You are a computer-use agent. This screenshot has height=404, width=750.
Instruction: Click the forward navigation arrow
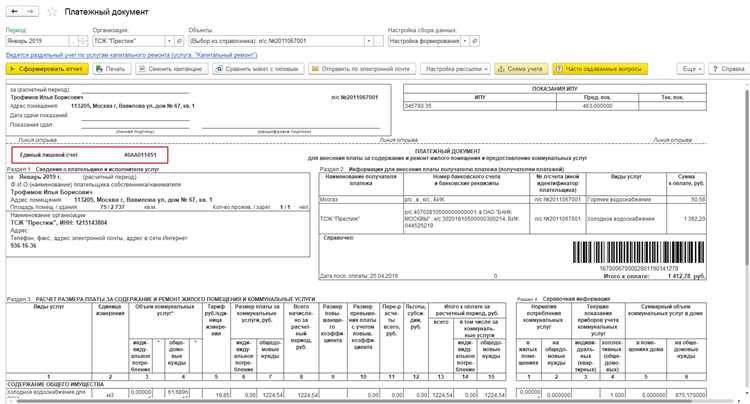tap(31, 10)
